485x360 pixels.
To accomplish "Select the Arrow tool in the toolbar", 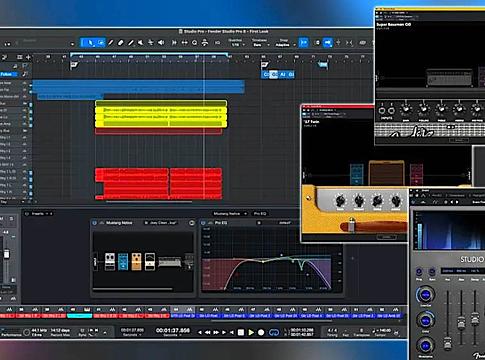I will 89,43.
